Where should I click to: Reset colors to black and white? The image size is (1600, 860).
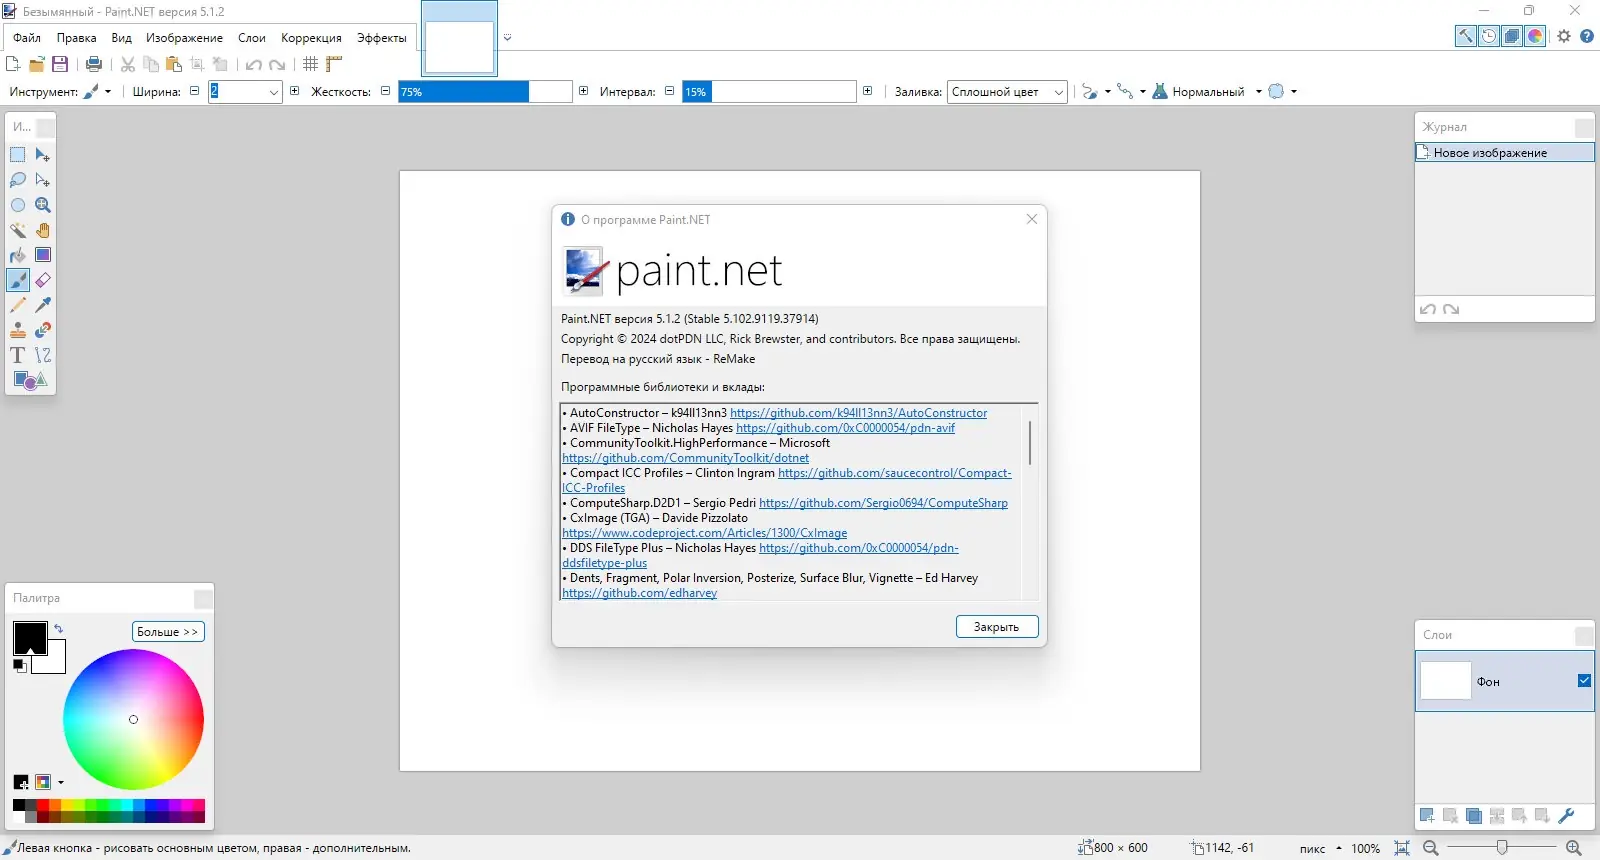tap(20, 666)
